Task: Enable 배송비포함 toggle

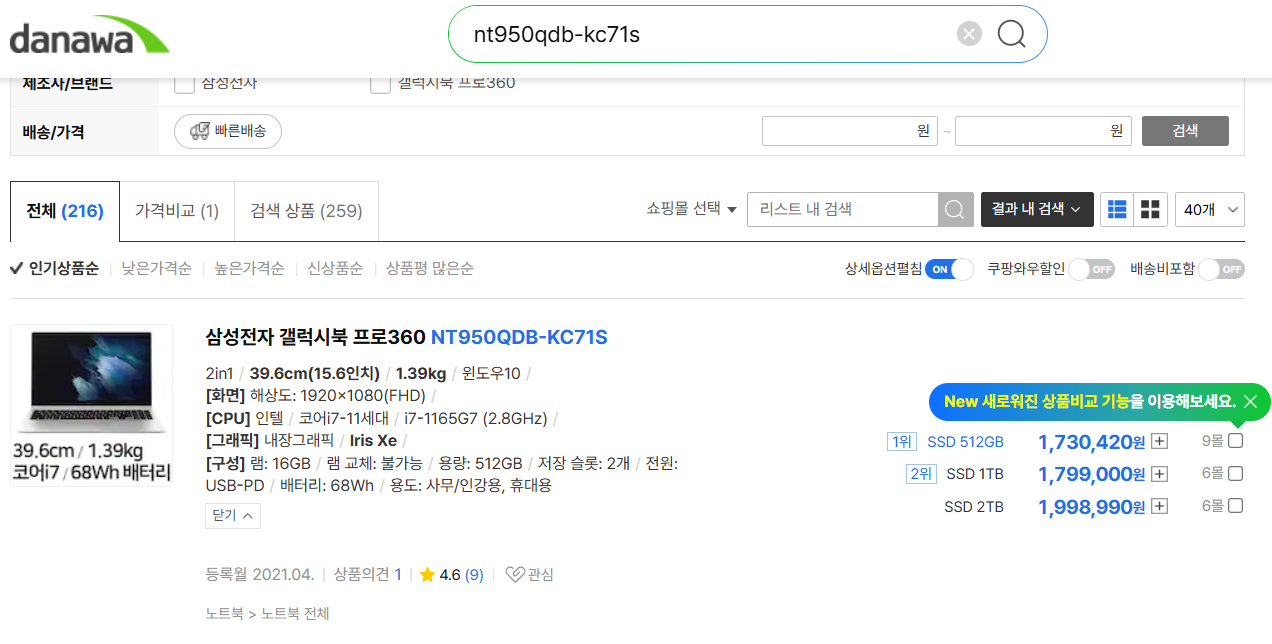Action: [1221, 269]
